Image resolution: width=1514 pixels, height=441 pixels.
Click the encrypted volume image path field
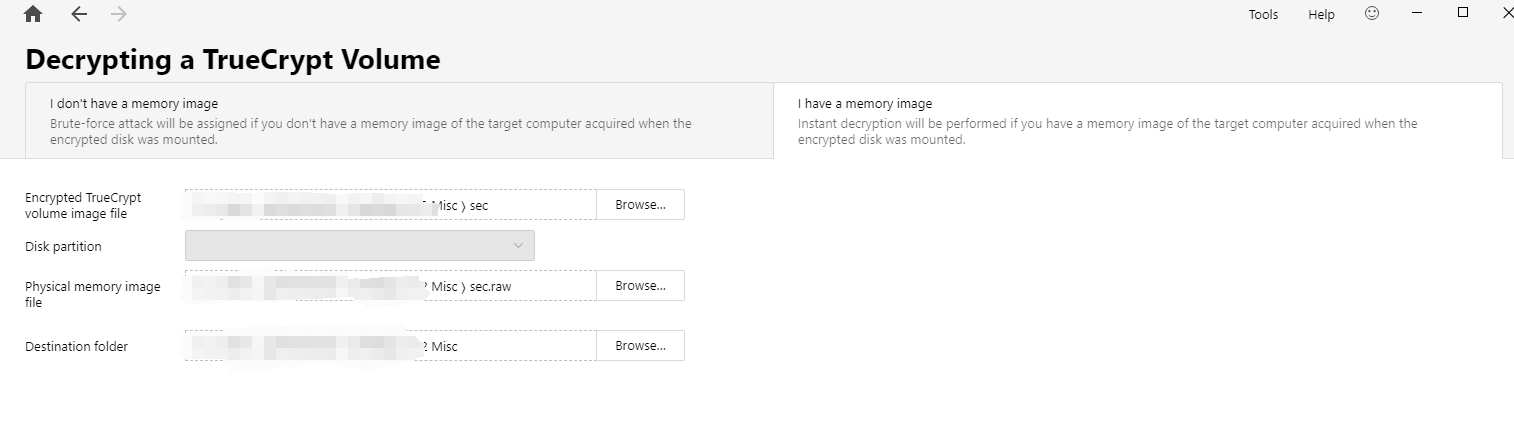coord(390,205)
